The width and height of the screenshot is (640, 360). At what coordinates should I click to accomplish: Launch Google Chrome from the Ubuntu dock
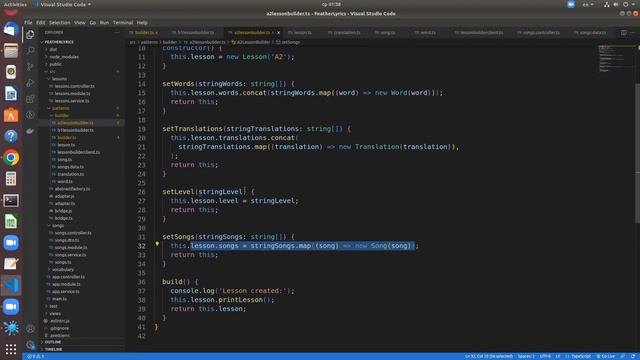point(11,158)
